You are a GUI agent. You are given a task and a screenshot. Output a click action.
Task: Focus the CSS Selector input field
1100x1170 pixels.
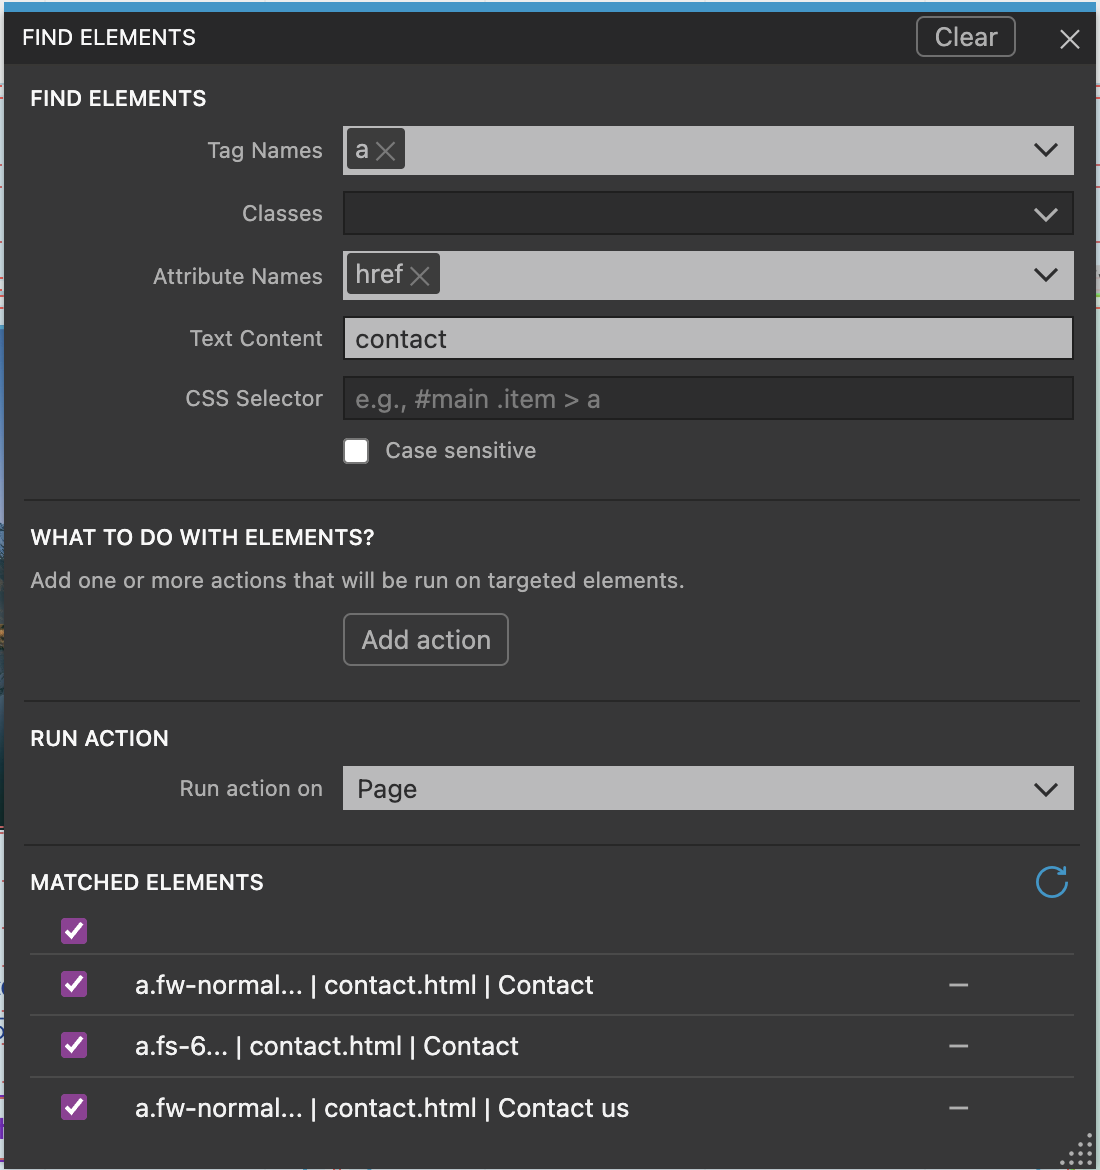click(x=708, y=399)
